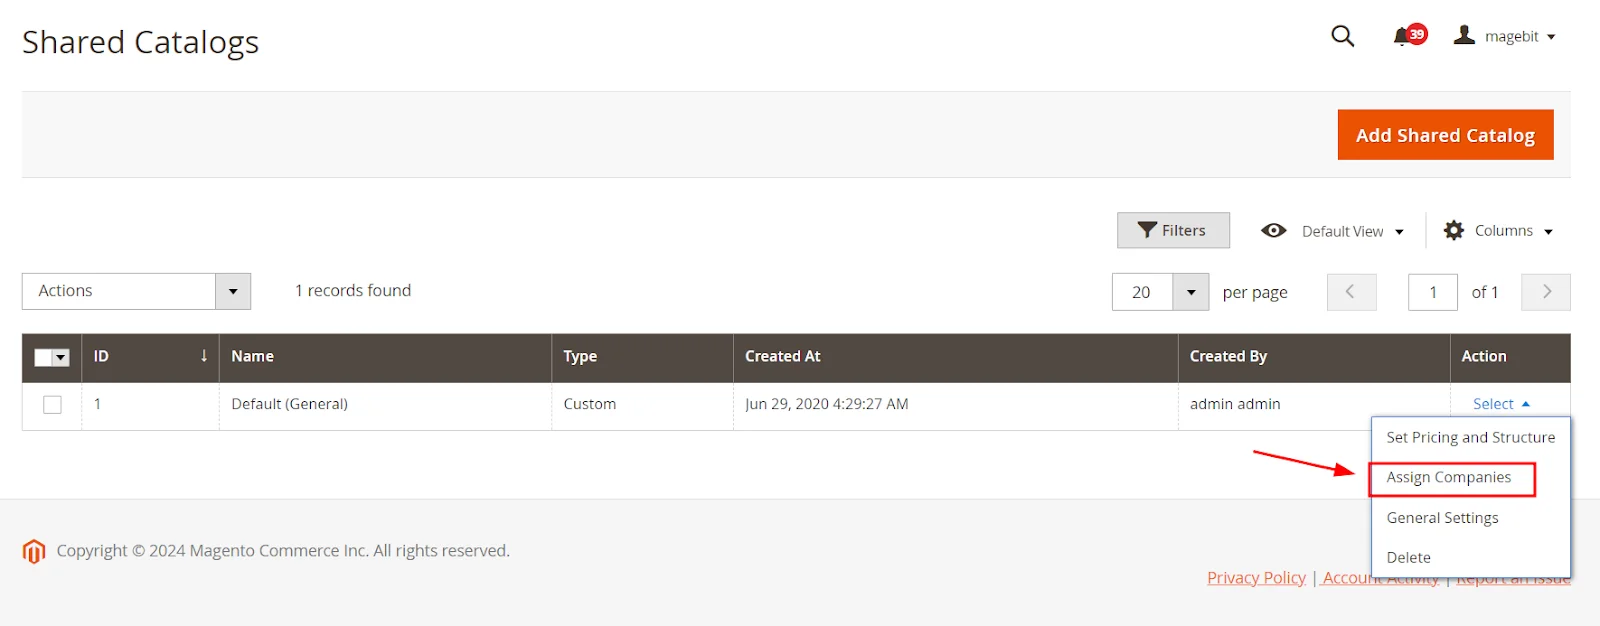Go to next page with the arrow control
Viewport: 1600px width, 626px height.
point(1545,292)
